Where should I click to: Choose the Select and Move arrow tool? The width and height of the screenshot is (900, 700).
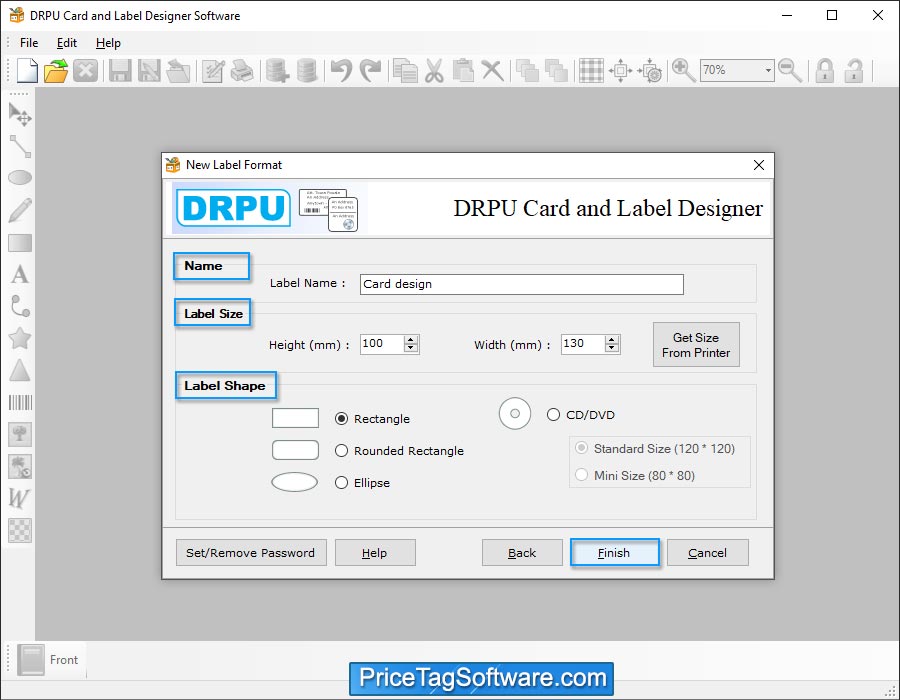[20, 114]
